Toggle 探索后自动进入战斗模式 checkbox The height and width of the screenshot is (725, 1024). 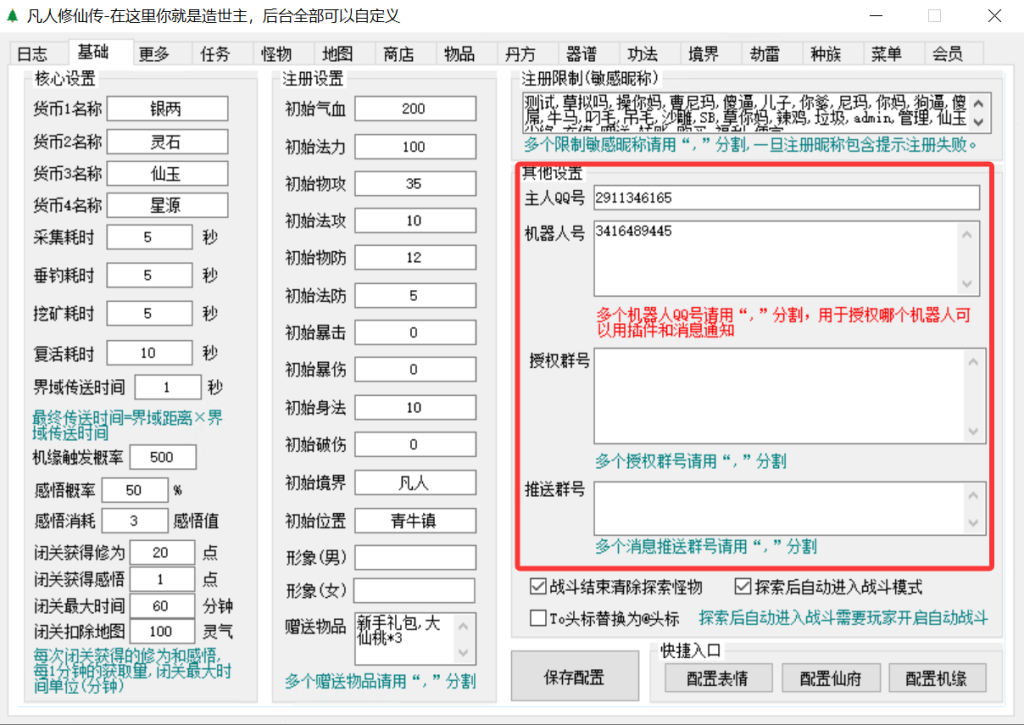pyautogui.click(x=742, y=587)
